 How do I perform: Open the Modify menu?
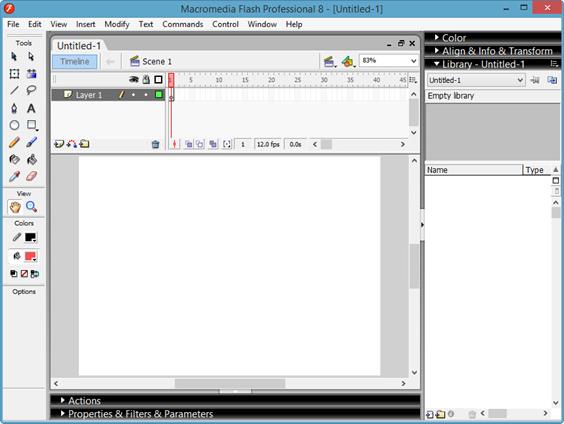(x=117, y=24)
